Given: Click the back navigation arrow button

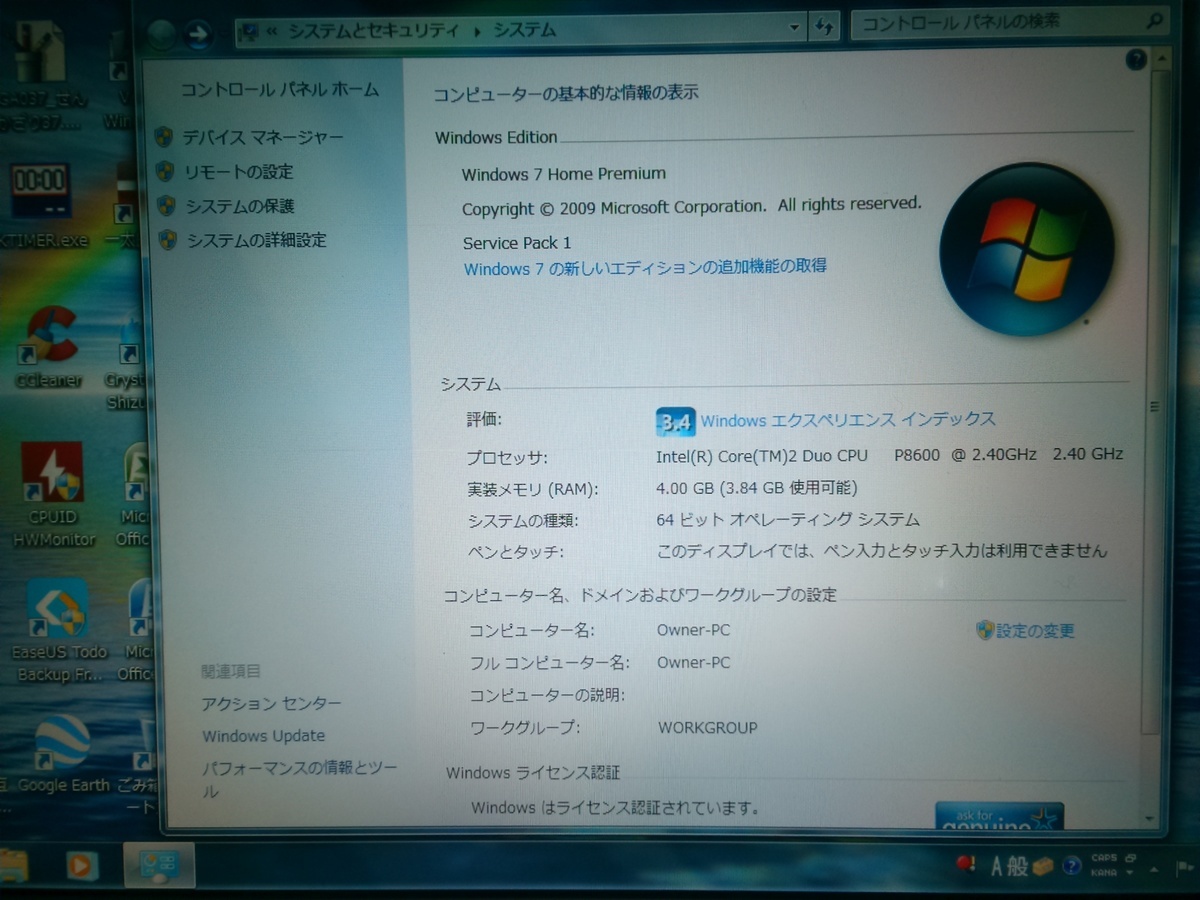Looking at the screenshot, I should pyautogui.click(x=161, y=36).
